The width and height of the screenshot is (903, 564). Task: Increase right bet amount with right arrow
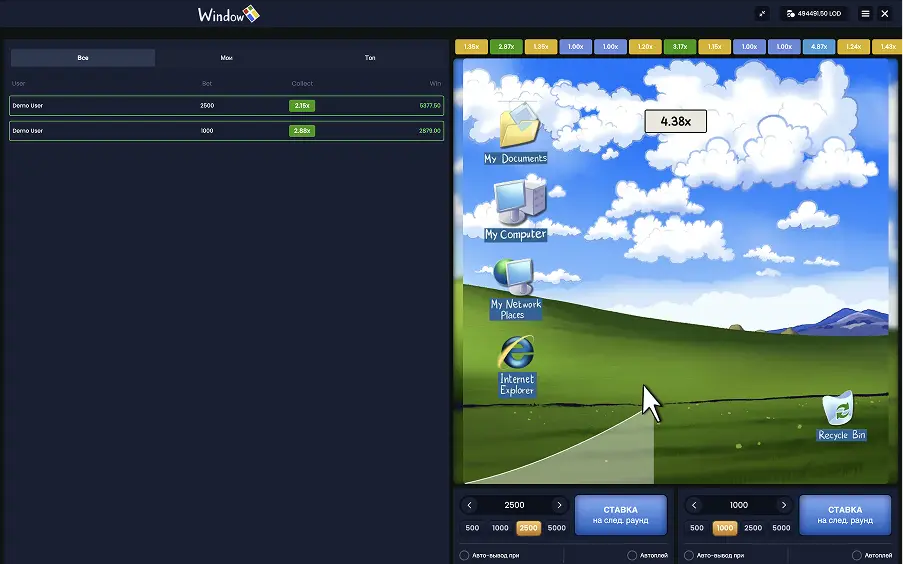pos(784,505)
